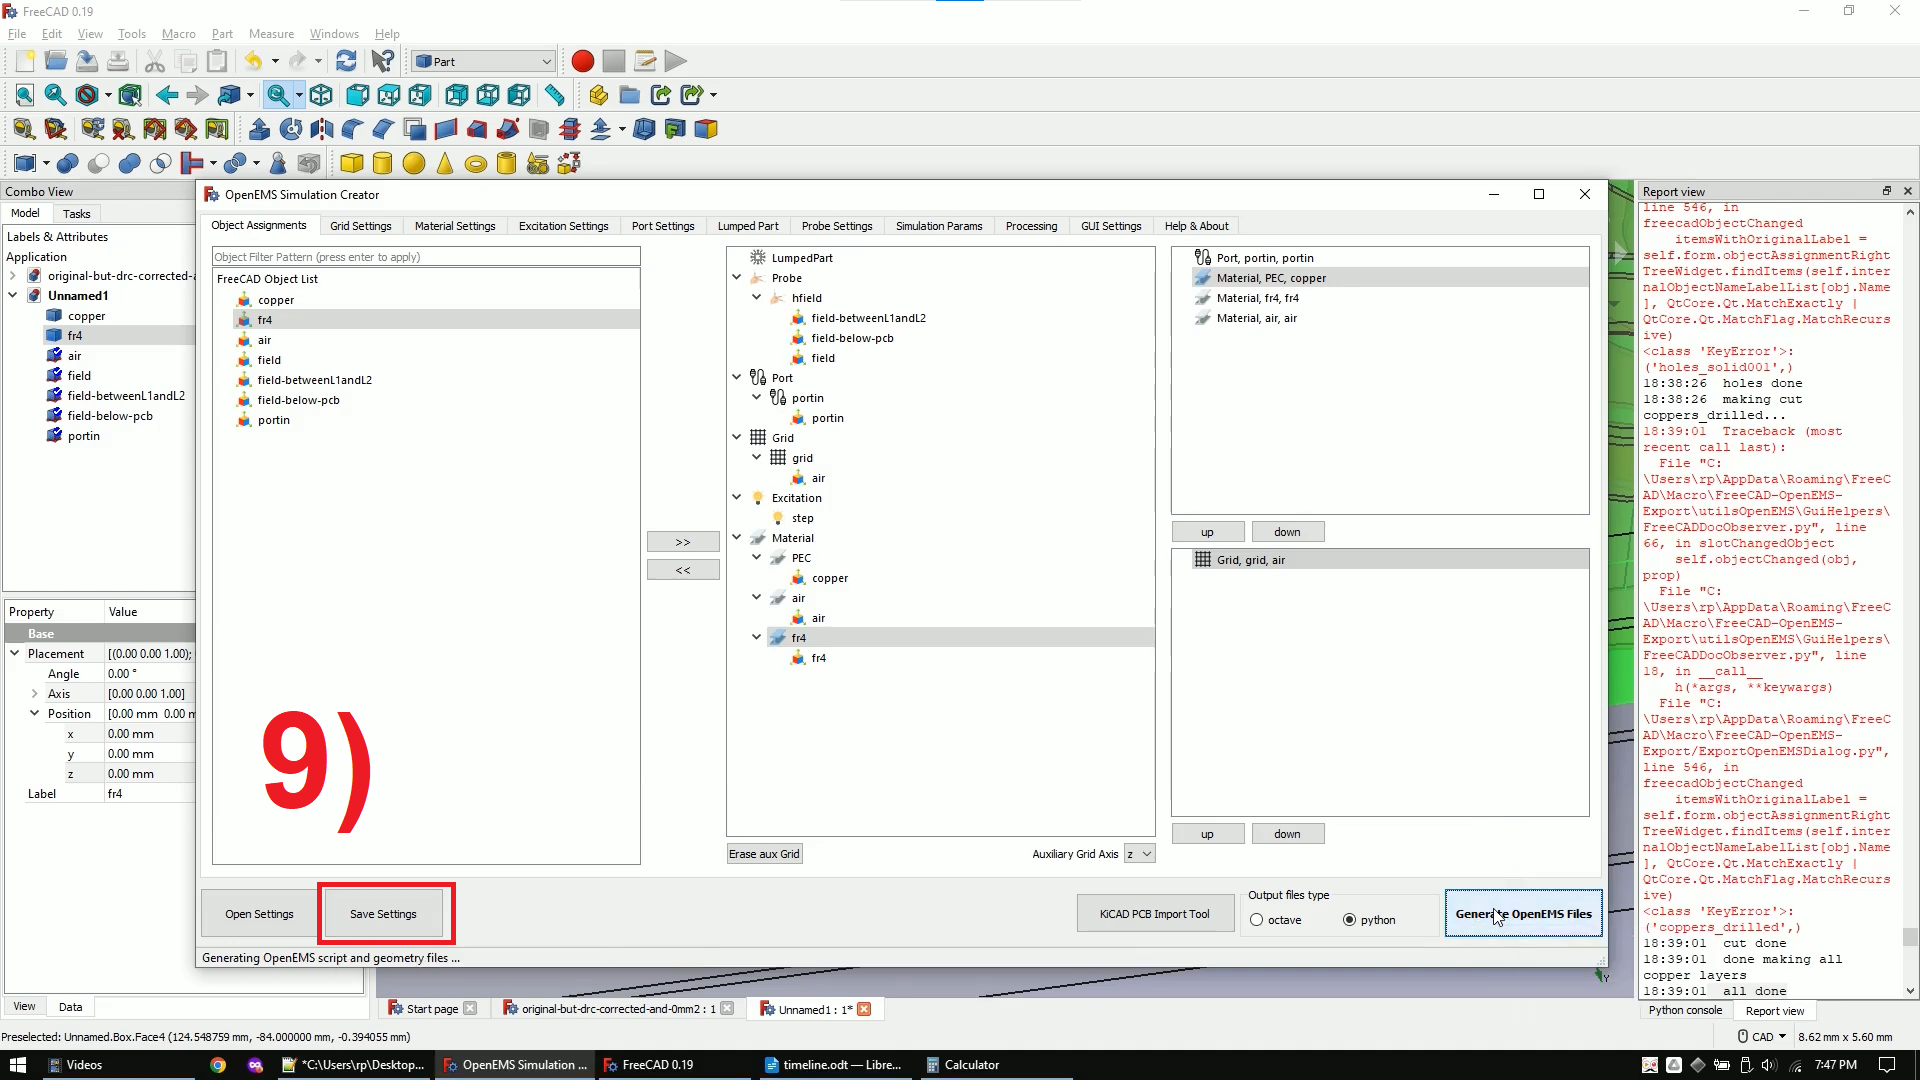The height and width of the screenshot is (1080, 1920).
Task: Expand the Material tree node
Action: point(737,538)
